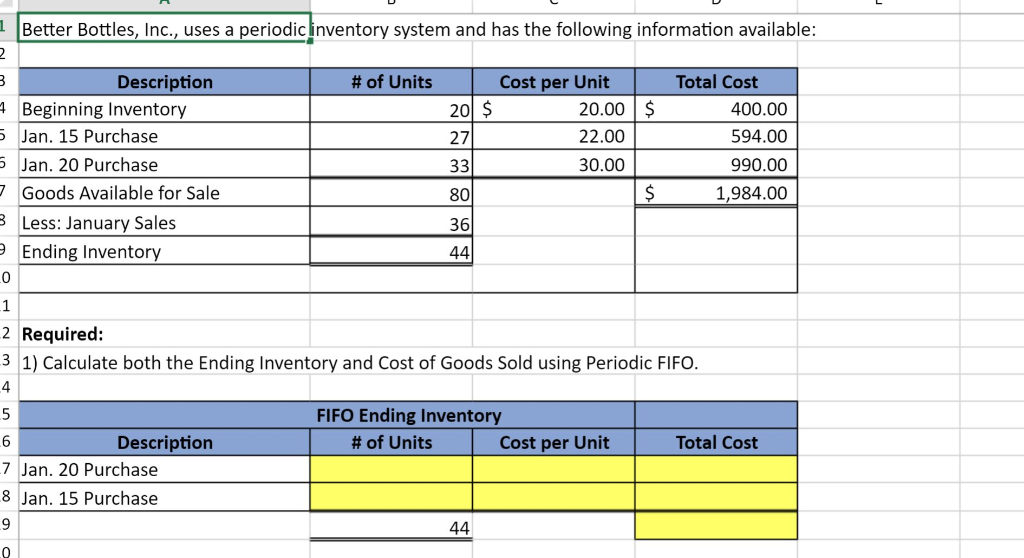Select total 1,984.00 cell
This screenshot has height=558, width=1024.
(x=716, y=193)
